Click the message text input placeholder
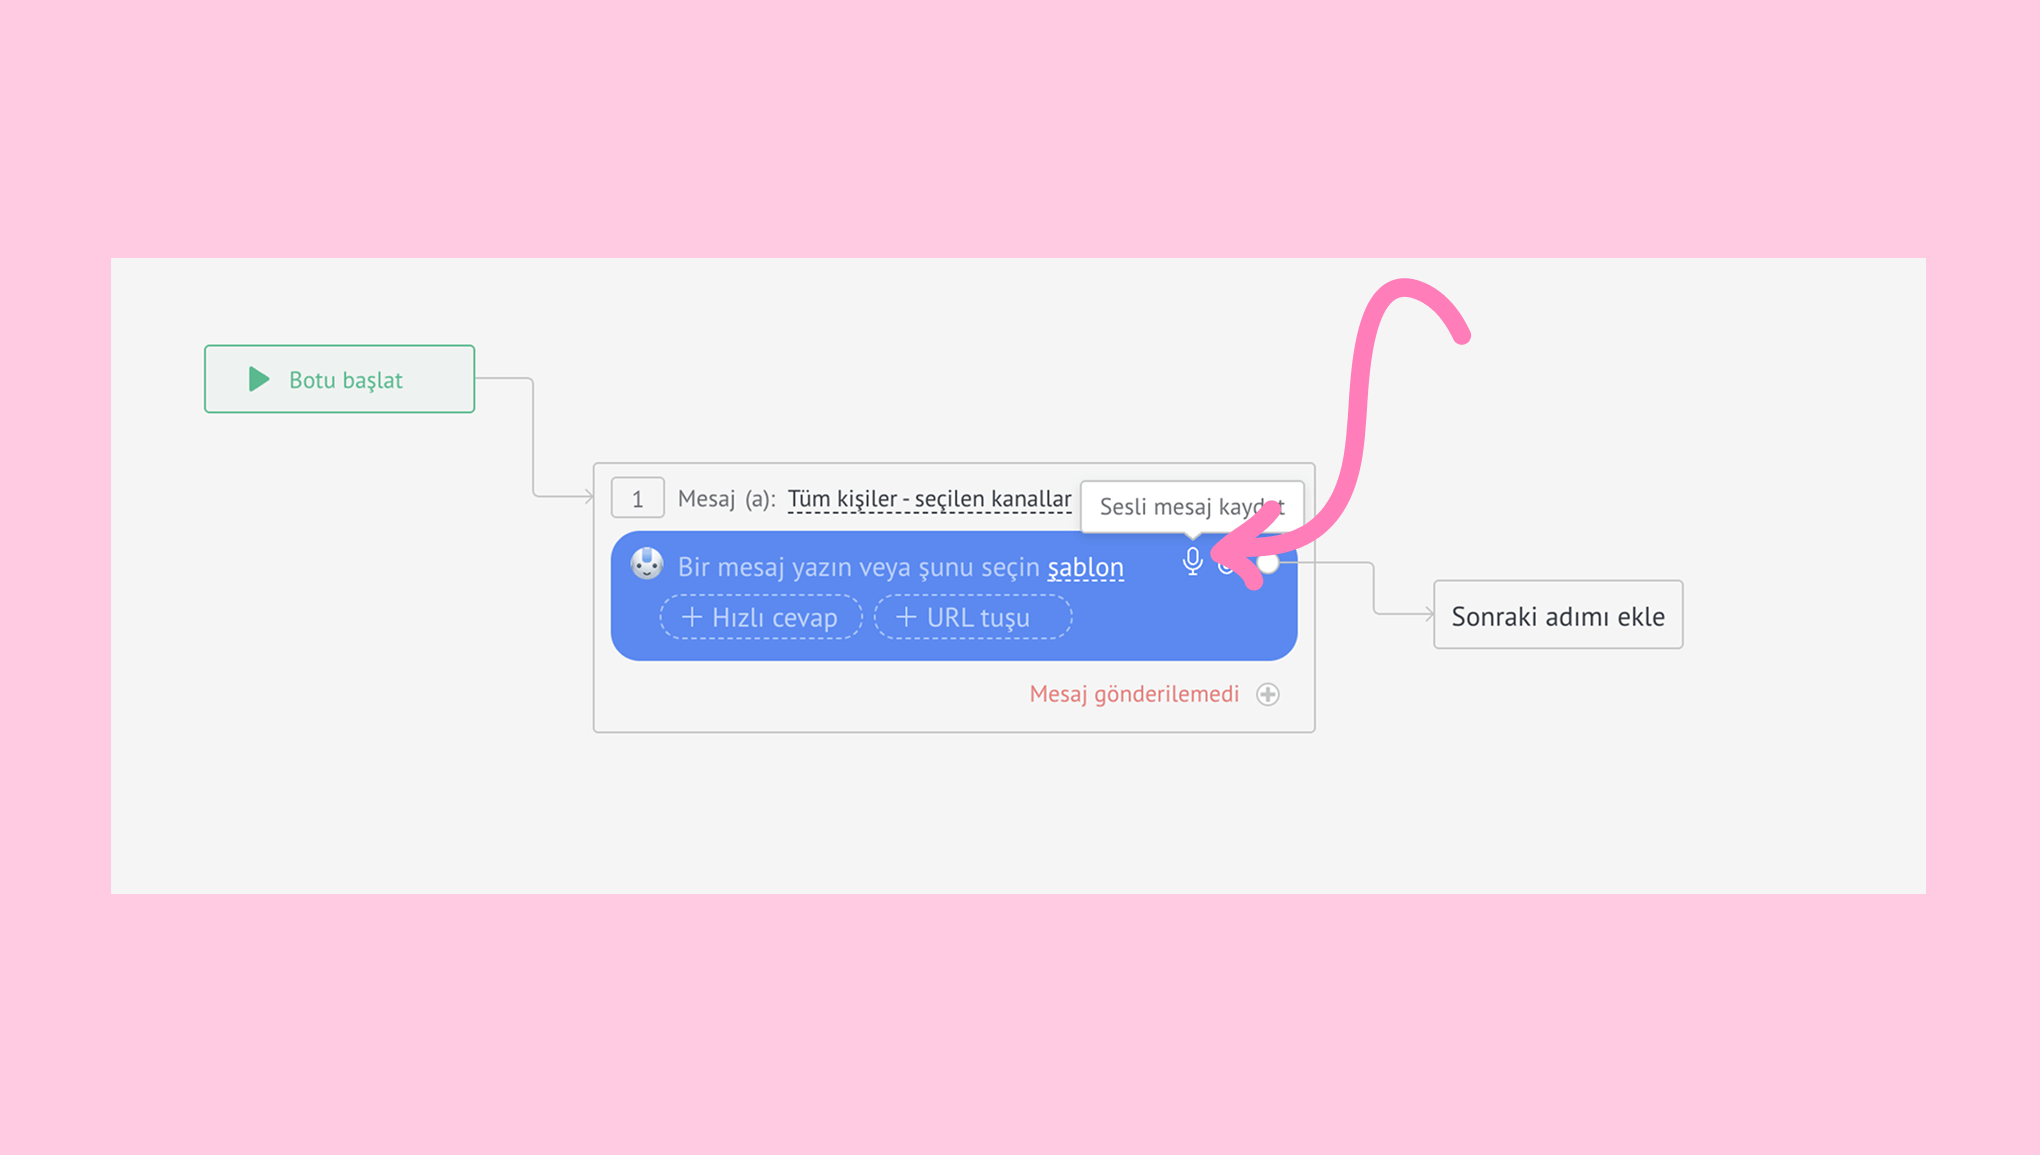The width and height of the screenshot is (2040, 1155). (x=858, y=567)
